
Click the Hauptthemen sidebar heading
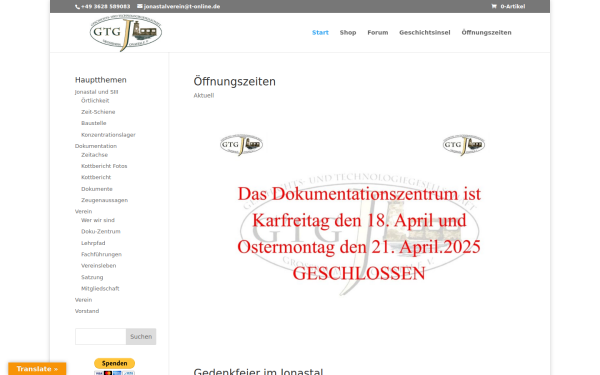[101, 80]
